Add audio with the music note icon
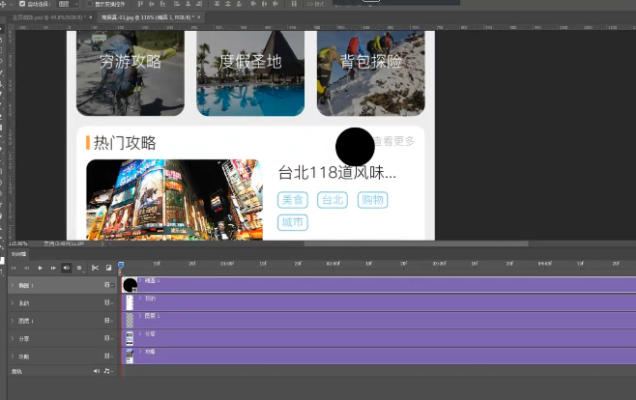The image size is (636, 400). [x=107, y=371]
